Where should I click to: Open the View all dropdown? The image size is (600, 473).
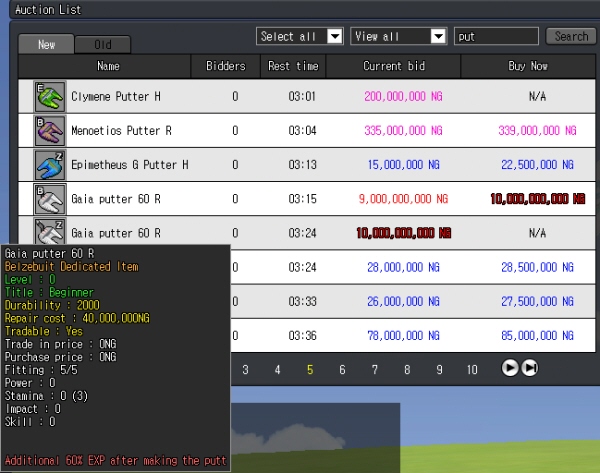(398, 36)
